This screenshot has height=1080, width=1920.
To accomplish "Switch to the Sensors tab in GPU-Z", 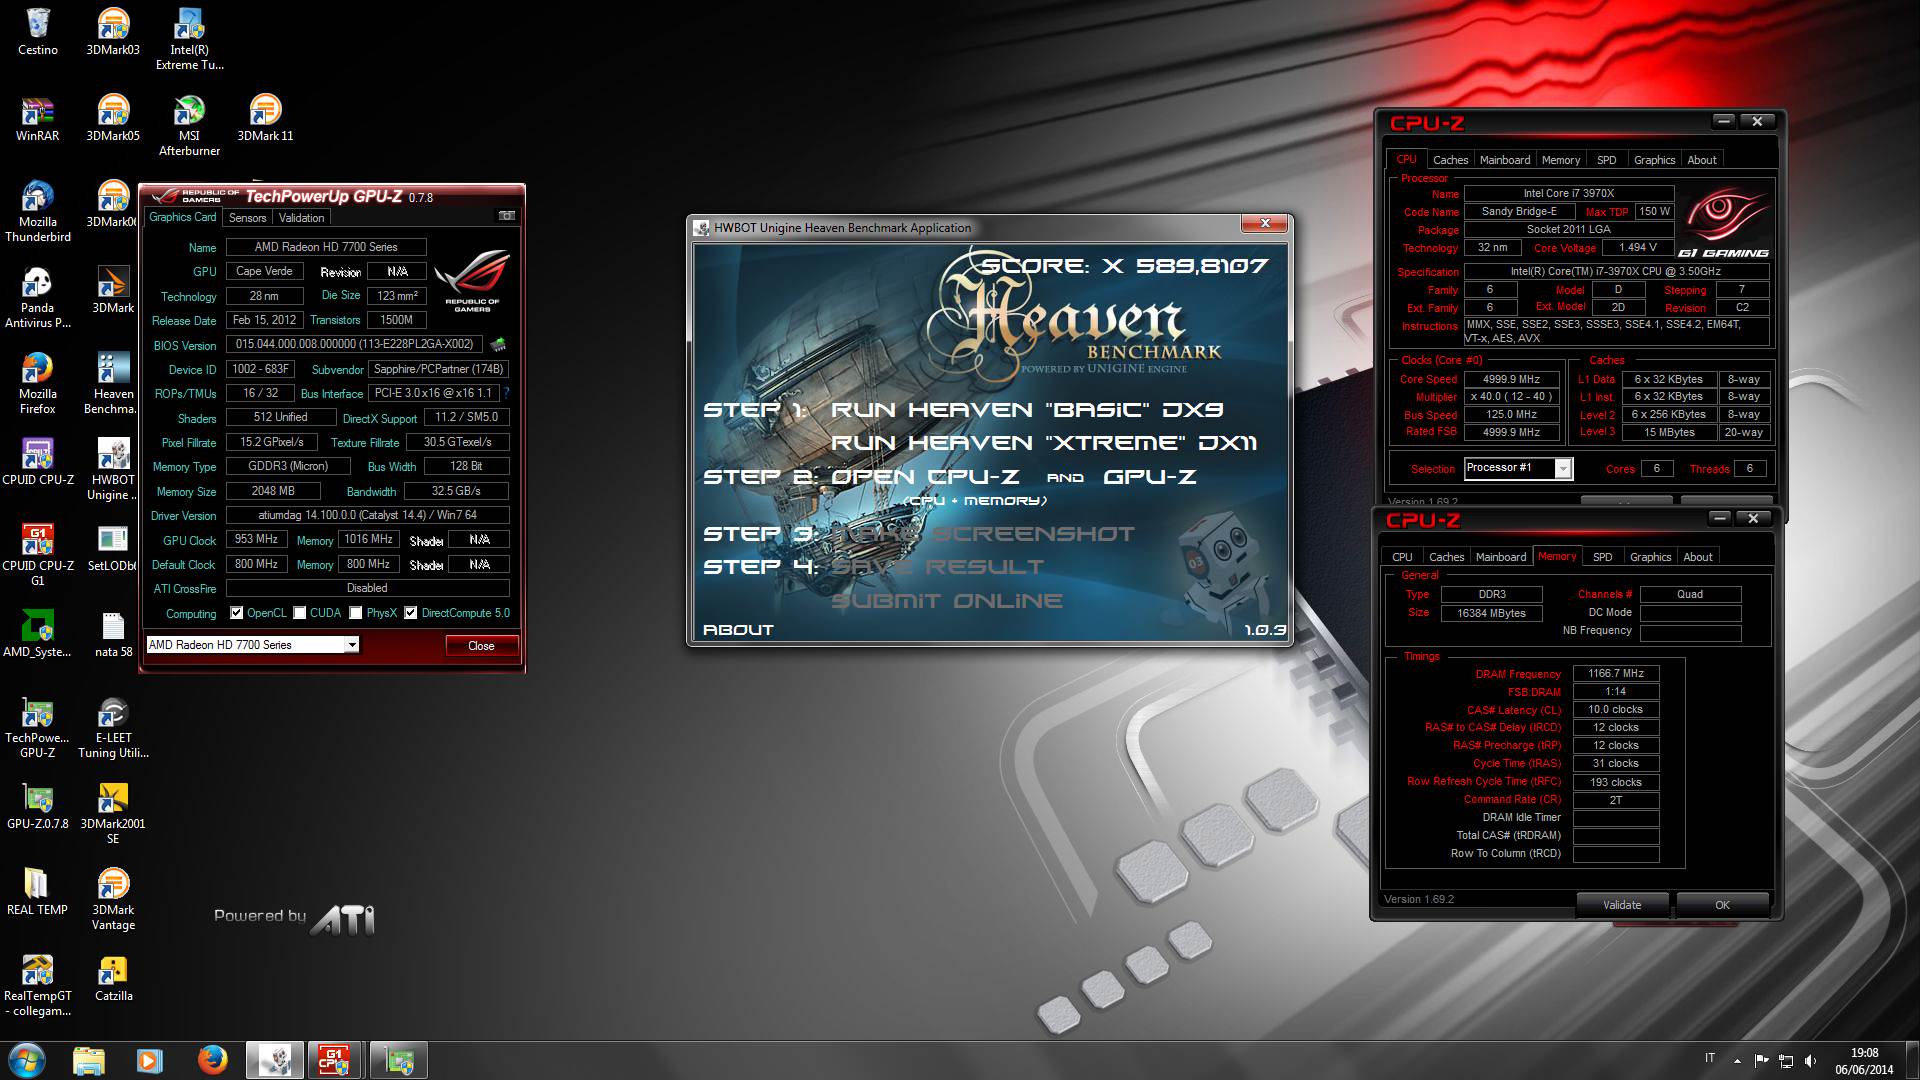I will click(247, 217).
